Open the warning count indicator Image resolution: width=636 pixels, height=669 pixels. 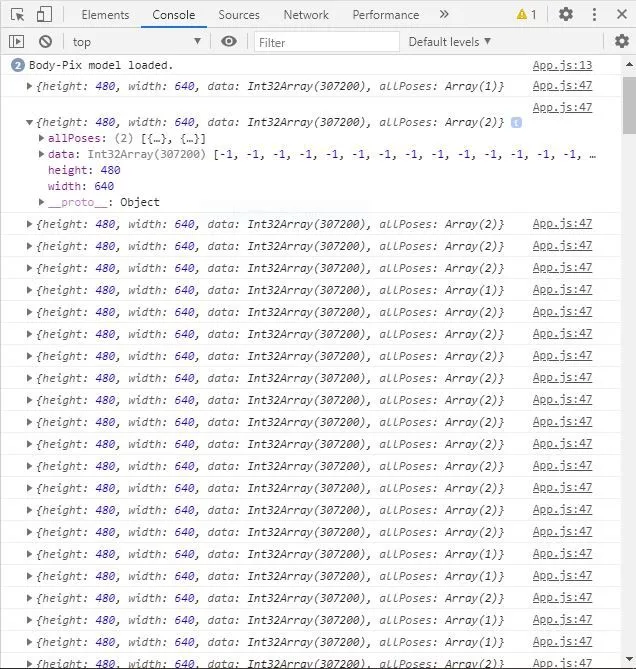tap(526, 15)
